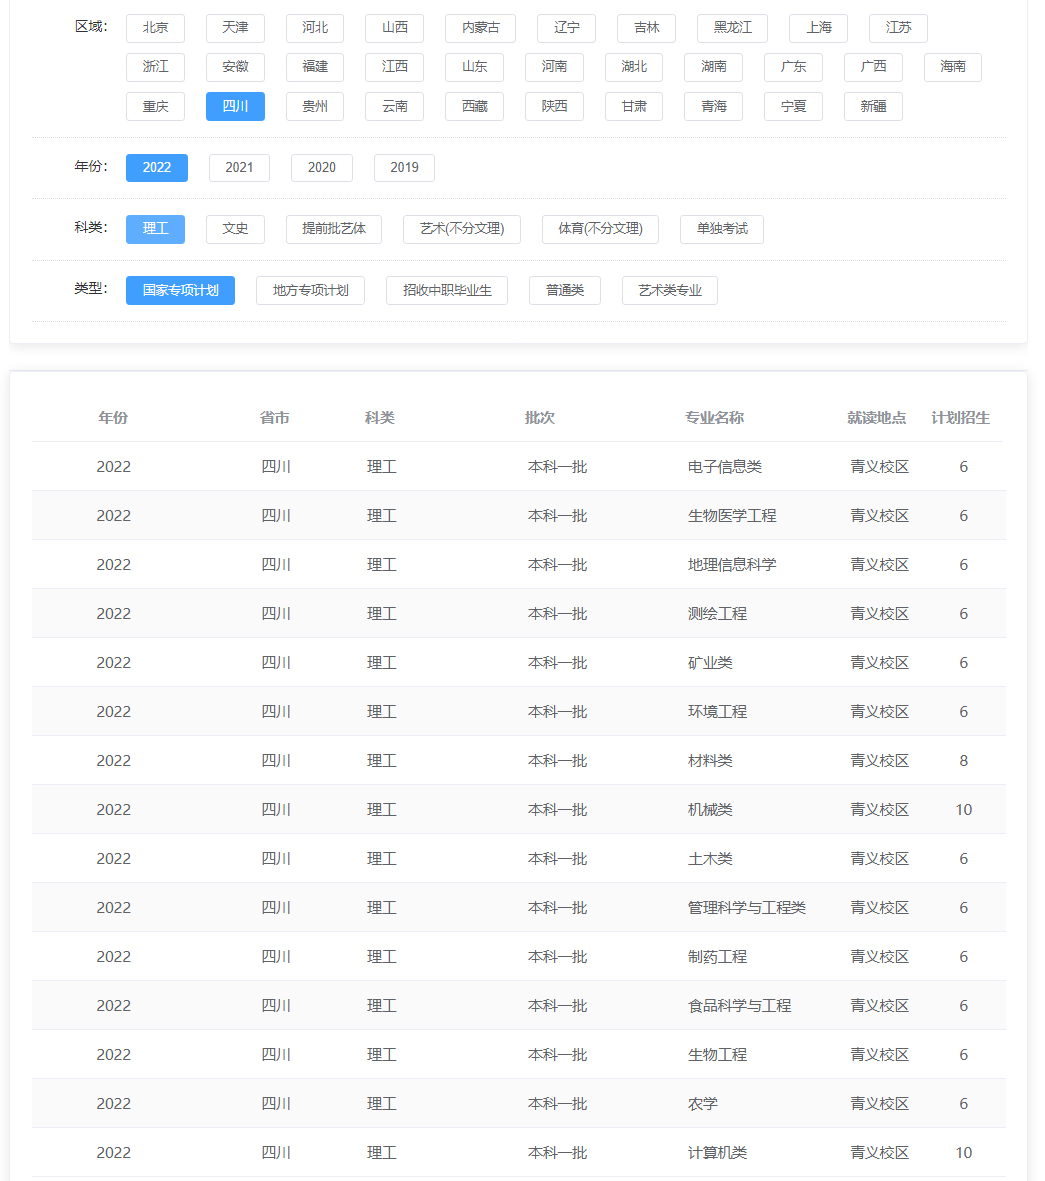Select 贵州 region filter
1045x1181 pixels.
pyautogui.click(x=315, y=107)
